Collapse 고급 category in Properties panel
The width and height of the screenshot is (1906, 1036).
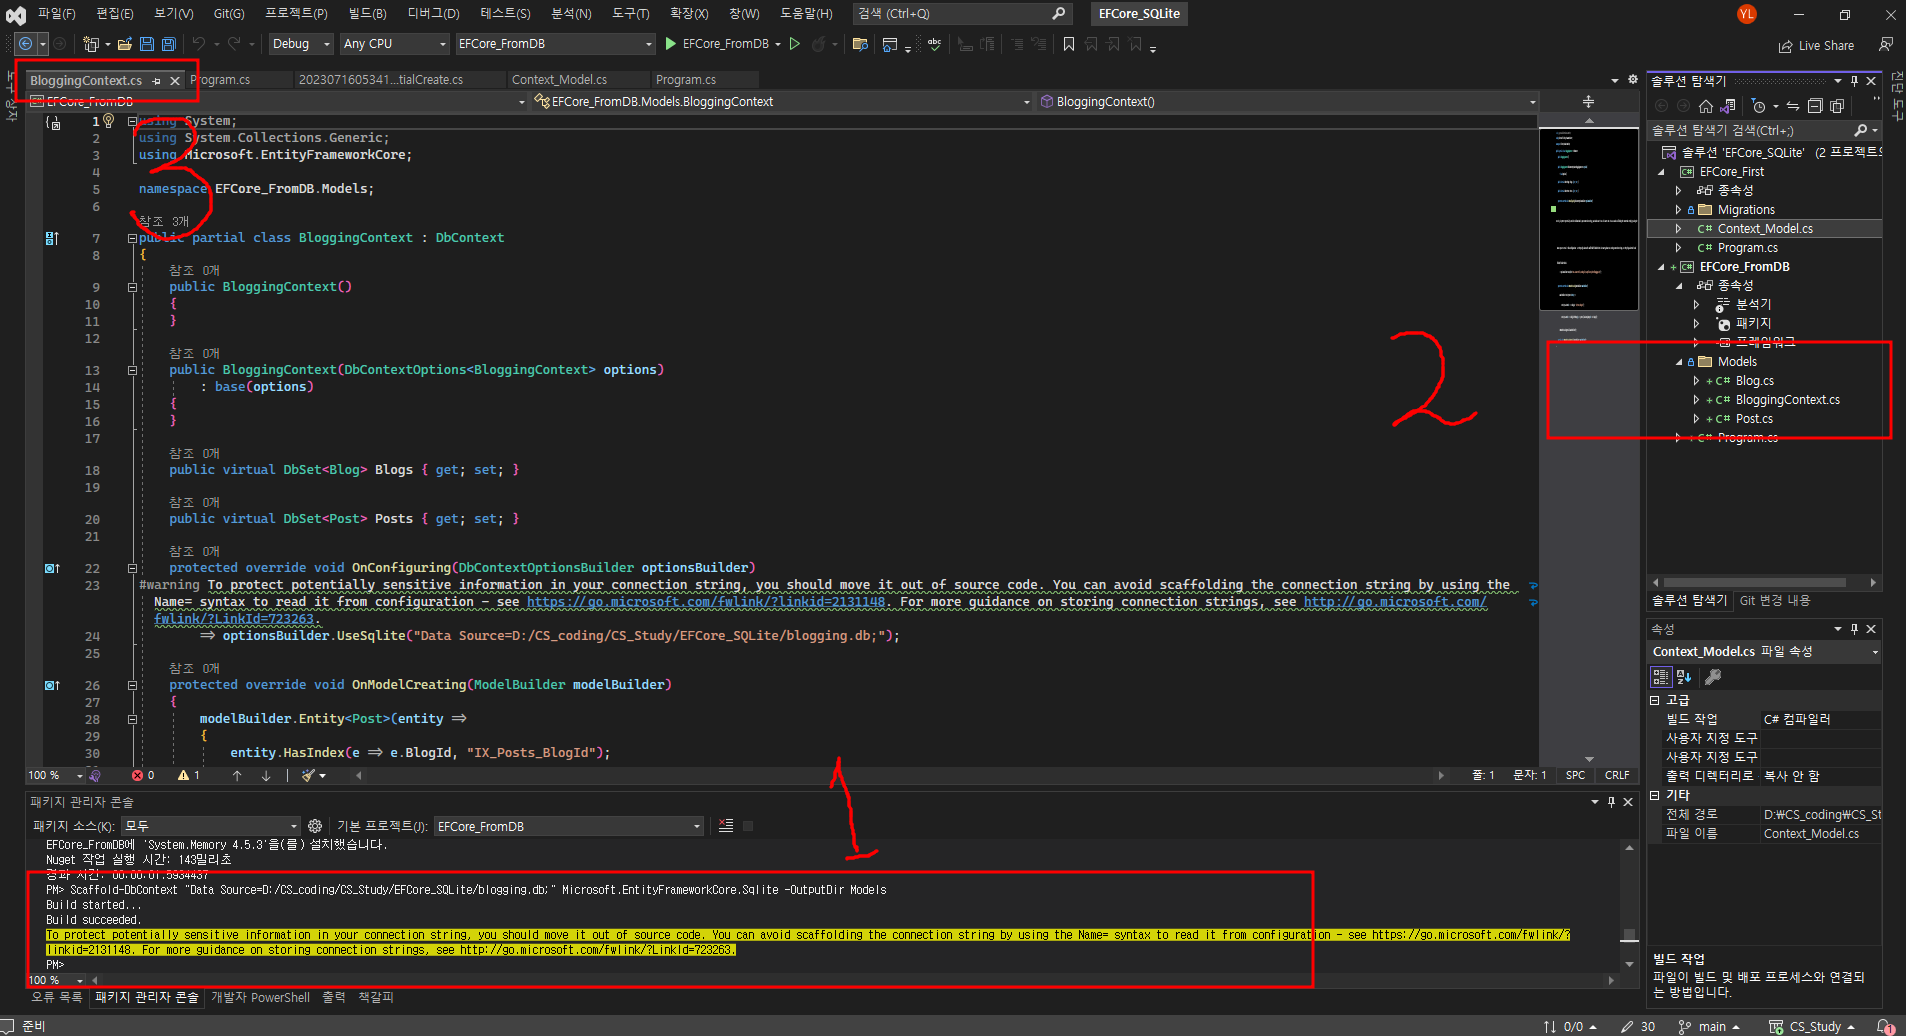[1655, 701]
